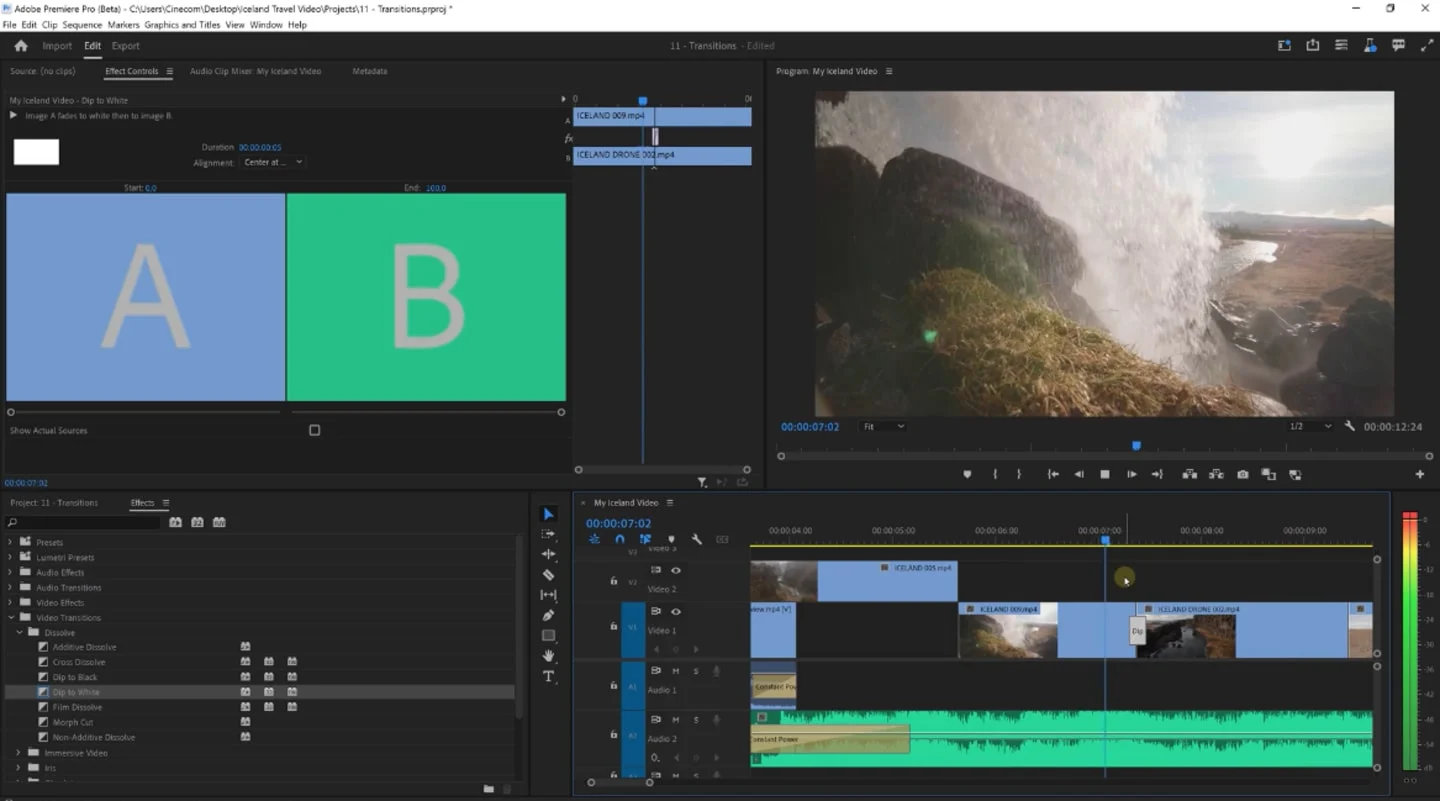Switch to the Audio Clip Mixer tab
Screen dimensions: 1440x801
tap(255, 72)
